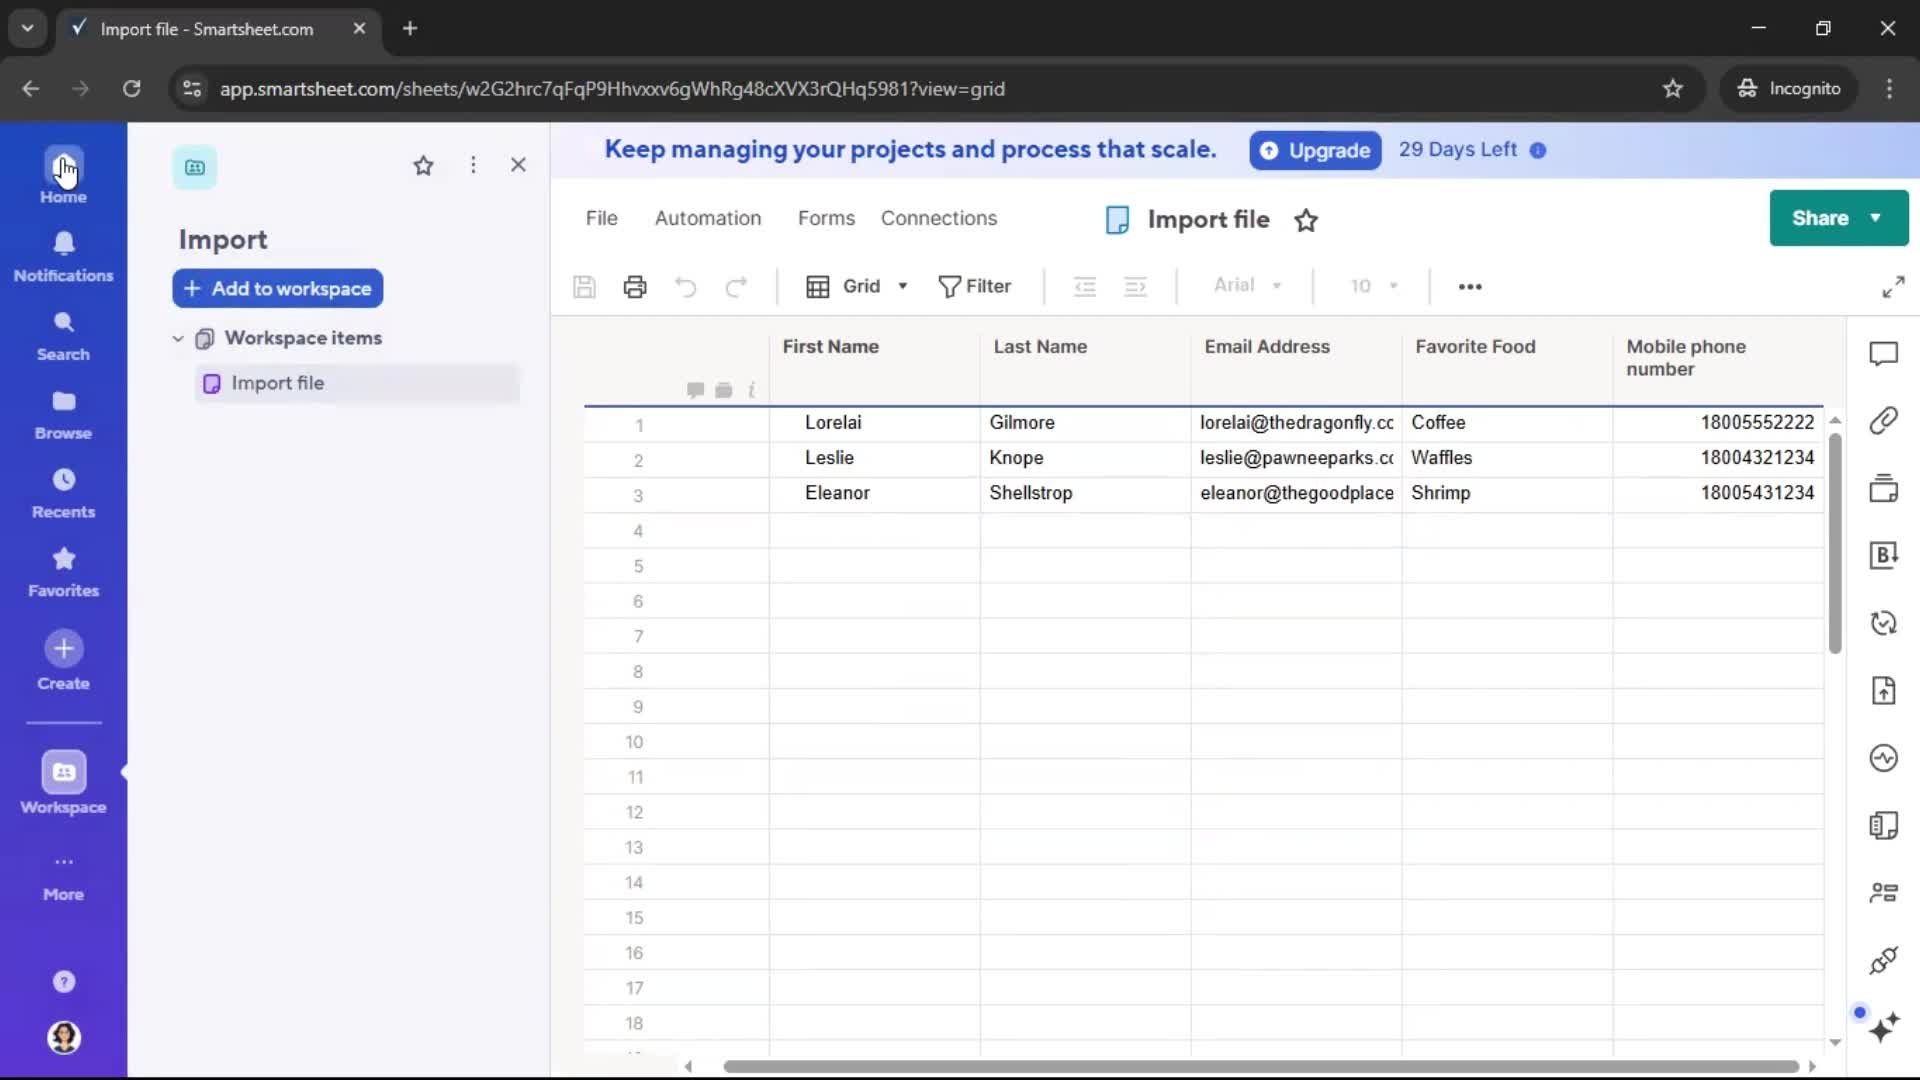Collapse the Workspace items tree

[x=177, y=338]
